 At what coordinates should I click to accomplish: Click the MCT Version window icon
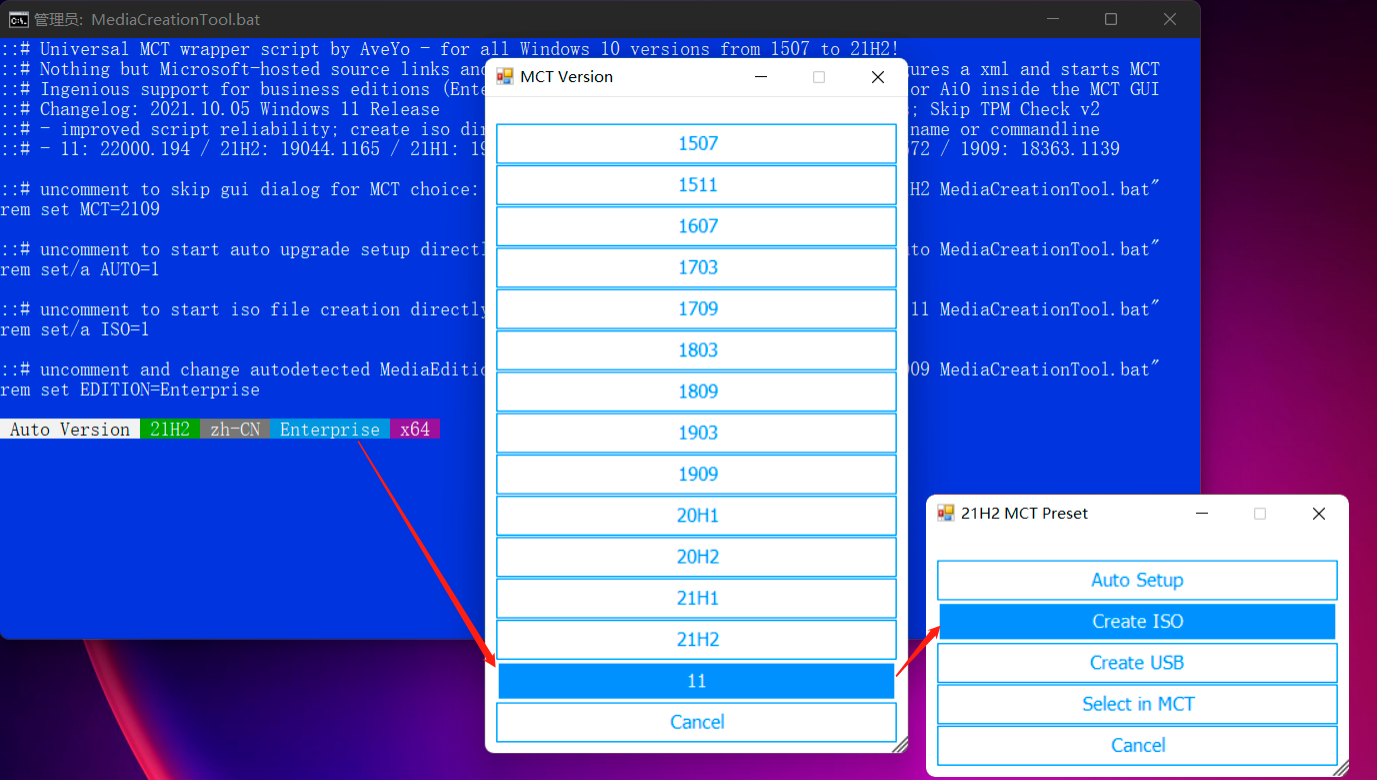pyautogui.click(x=505, y=77)
